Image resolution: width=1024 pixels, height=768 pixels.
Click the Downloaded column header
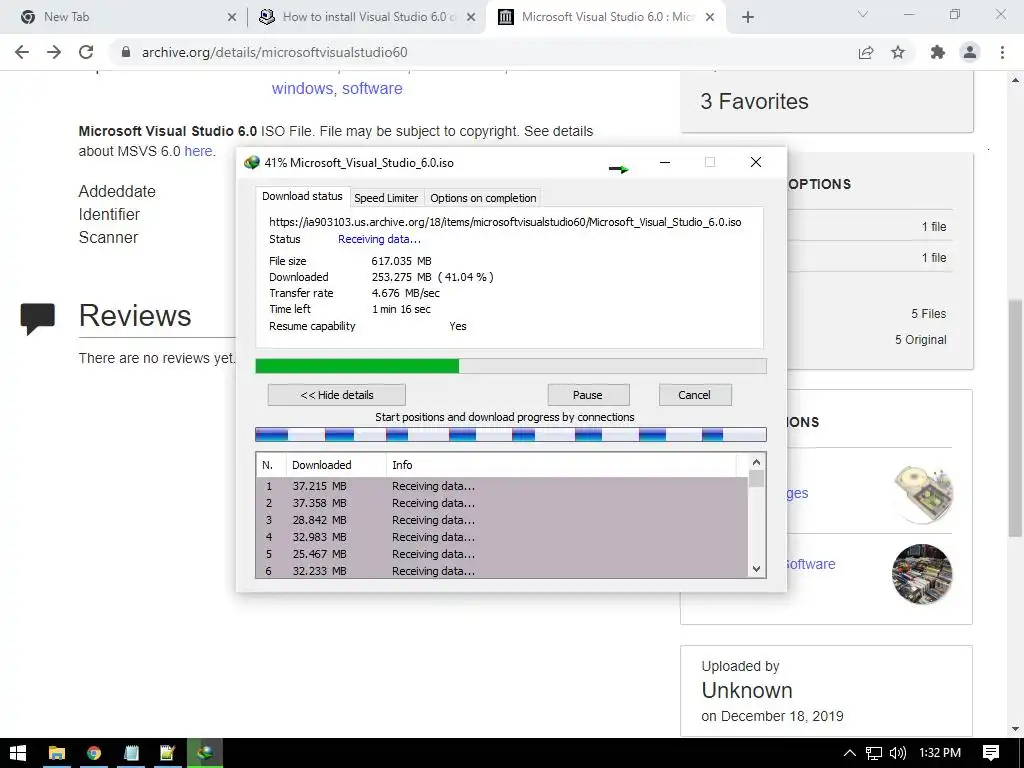[336, 465]
